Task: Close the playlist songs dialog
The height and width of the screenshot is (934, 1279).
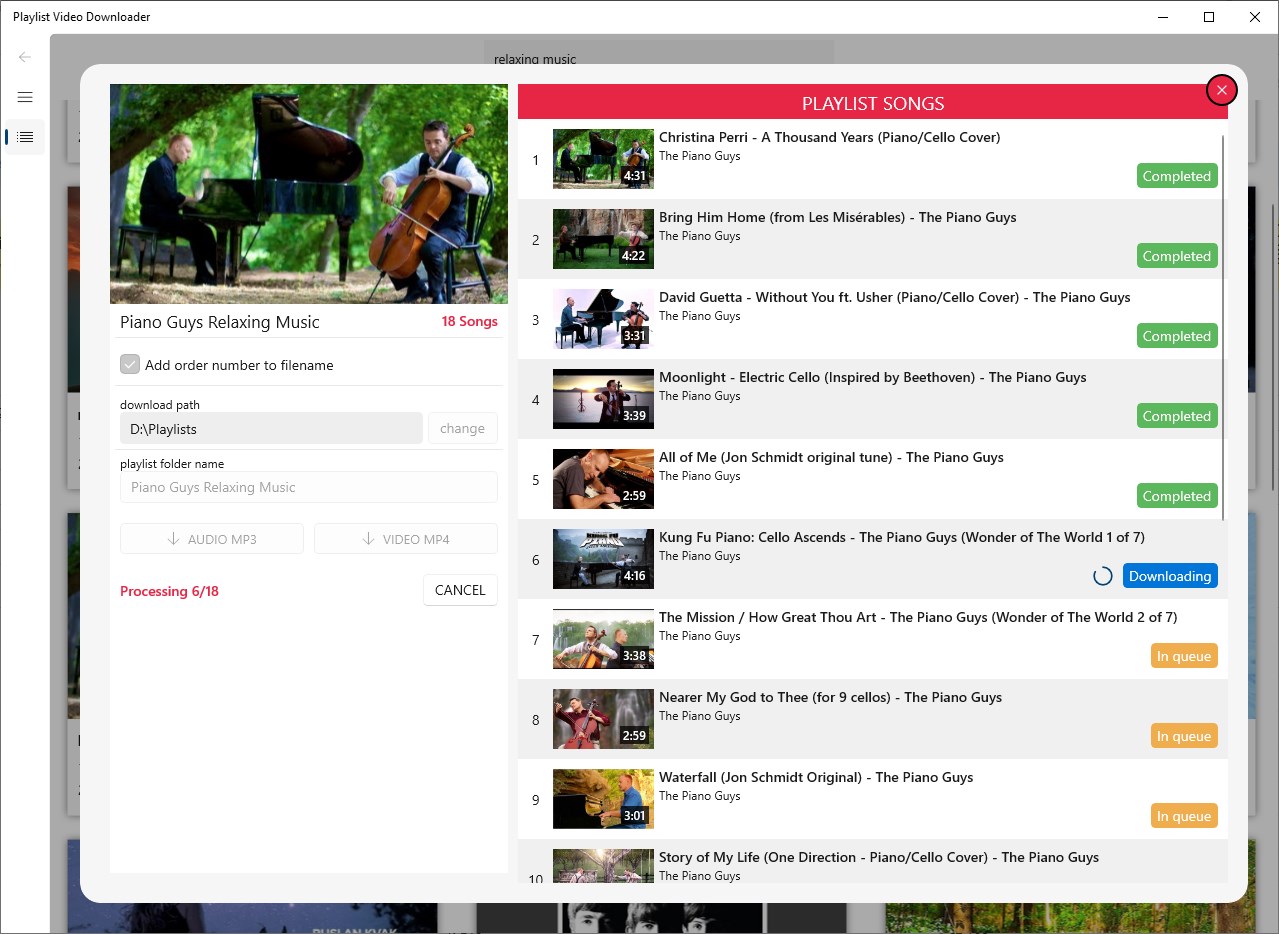Action: pos(1221,90)
